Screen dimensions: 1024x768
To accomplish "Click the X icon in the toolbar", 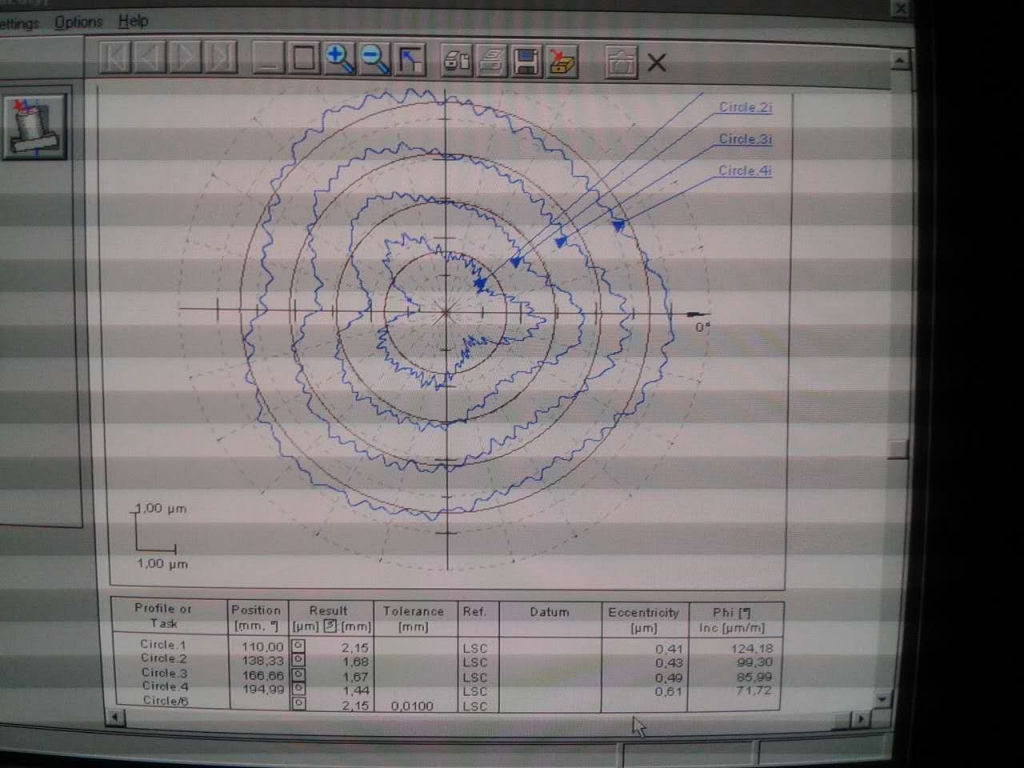I will pyautogui.click(x=656, y=63).
